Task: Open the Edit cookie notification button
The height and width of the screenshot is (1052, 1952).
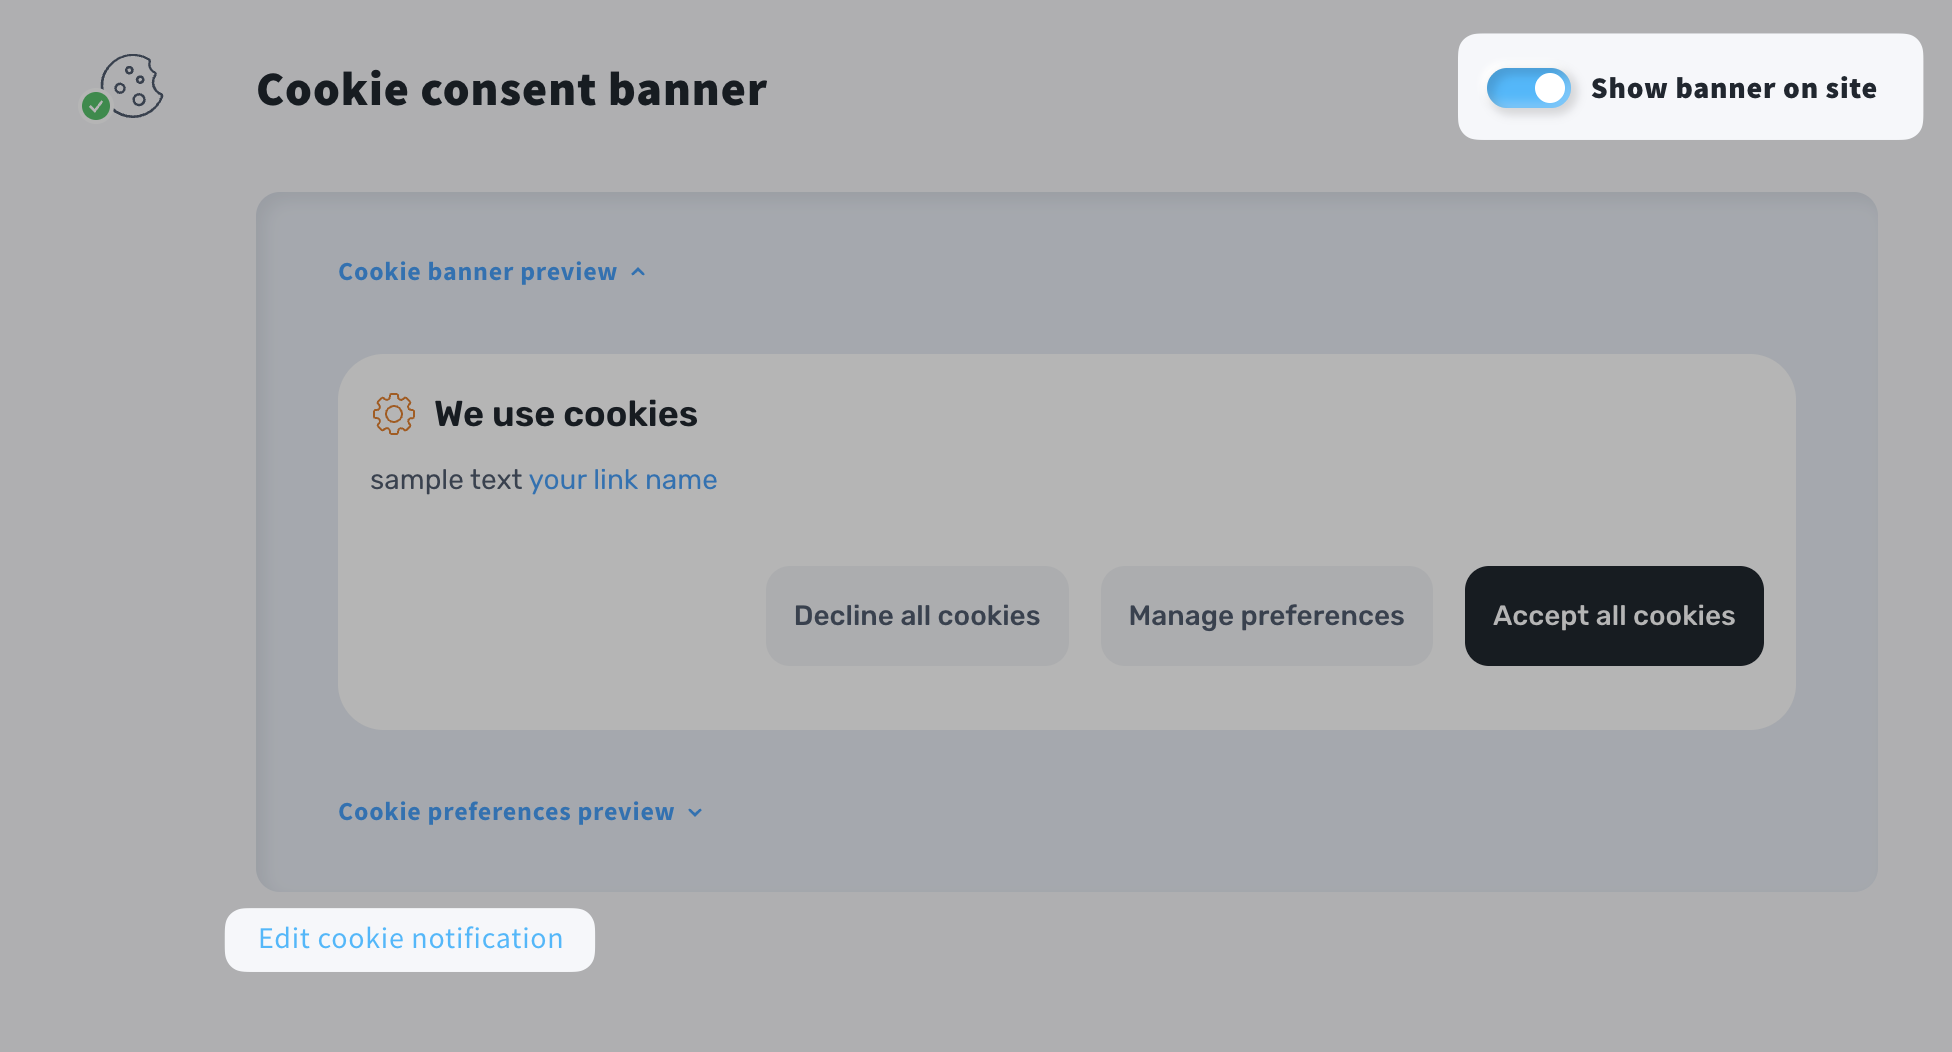Action: [x=410, y=939]
